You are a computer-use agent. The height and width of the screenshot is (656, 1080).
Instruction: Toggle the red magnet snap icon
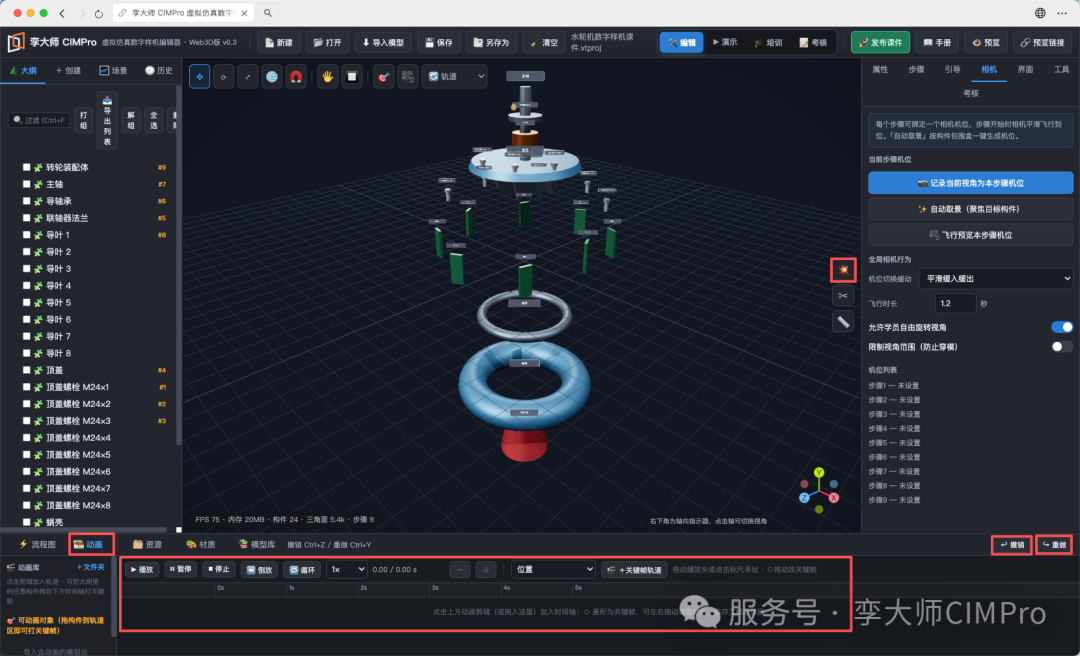(x=296, y=76)
